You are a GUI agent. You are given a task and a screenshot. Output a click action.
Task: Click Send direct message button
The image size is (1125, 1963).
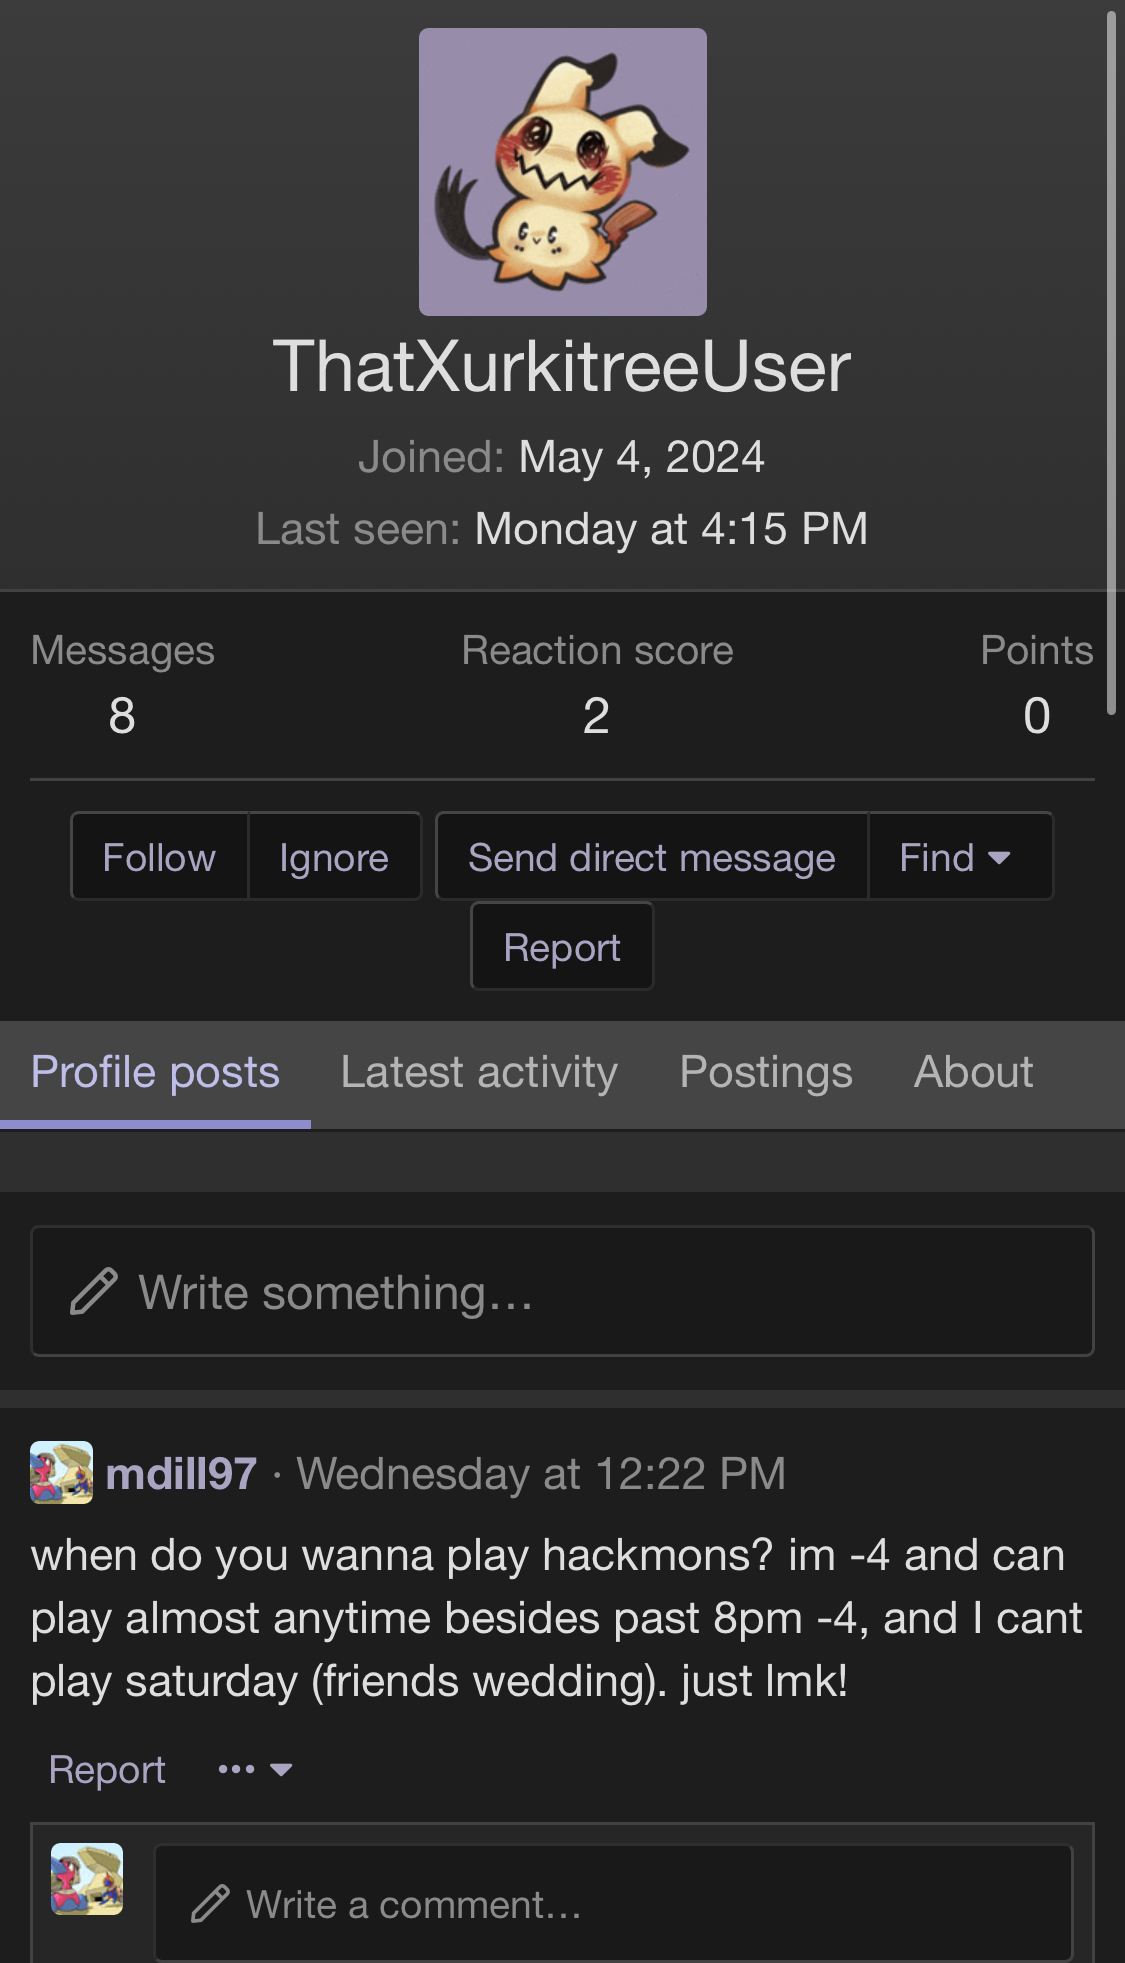coord(651,857)
